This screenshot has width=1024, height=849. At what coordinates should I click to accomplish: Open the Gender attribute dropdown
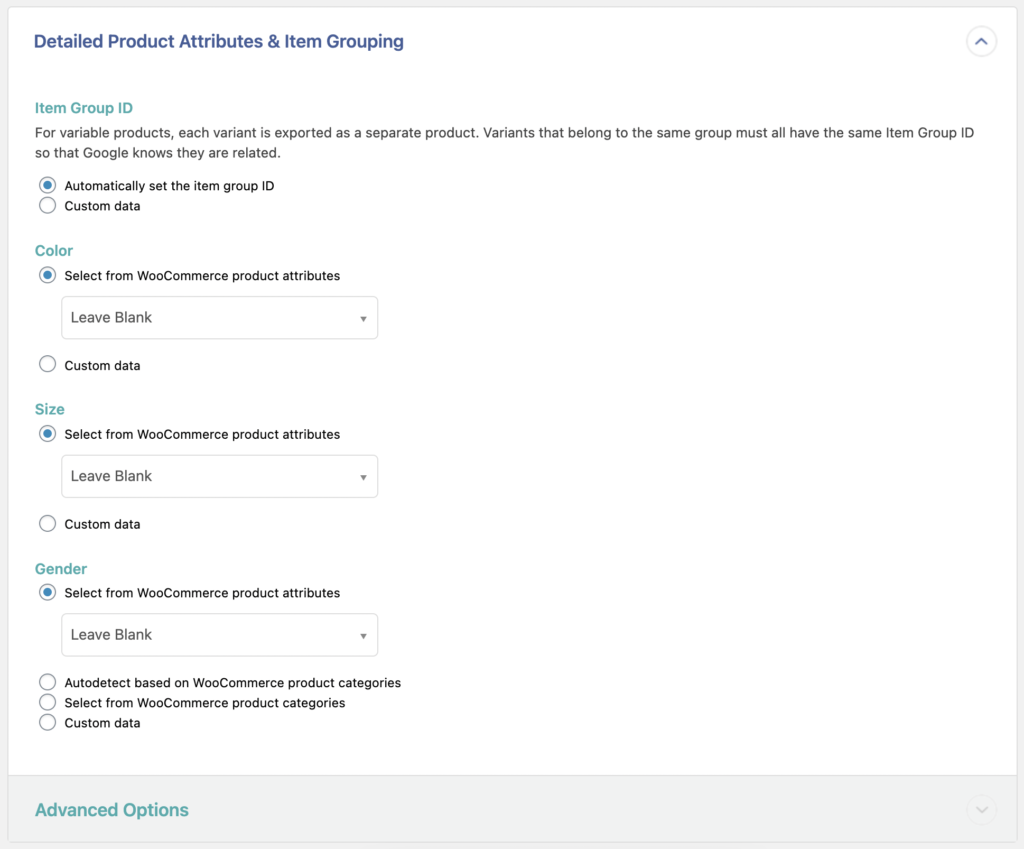click(219, 635)
